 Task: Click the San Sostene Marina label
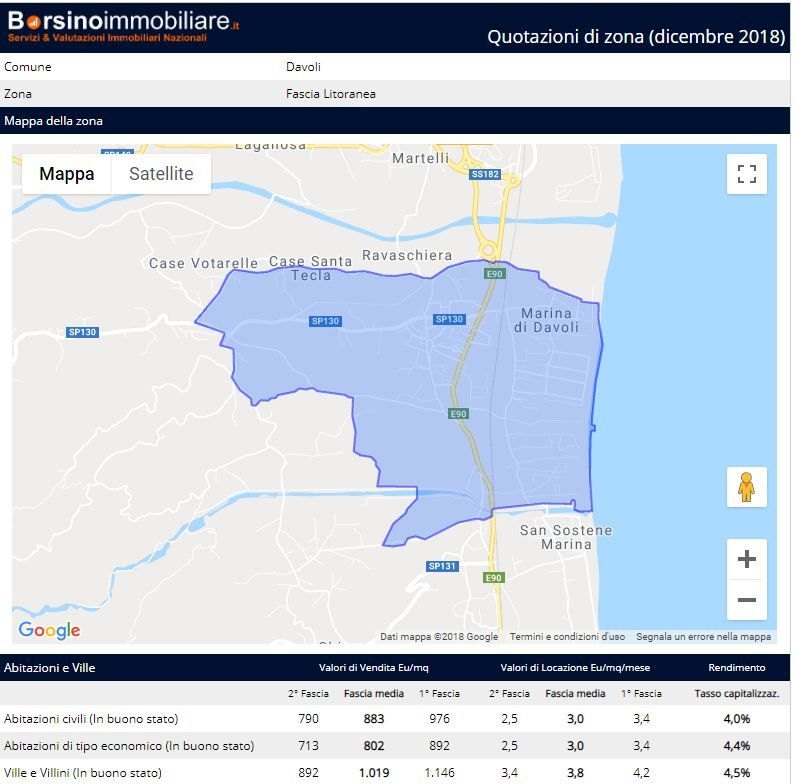click(566, 537)
